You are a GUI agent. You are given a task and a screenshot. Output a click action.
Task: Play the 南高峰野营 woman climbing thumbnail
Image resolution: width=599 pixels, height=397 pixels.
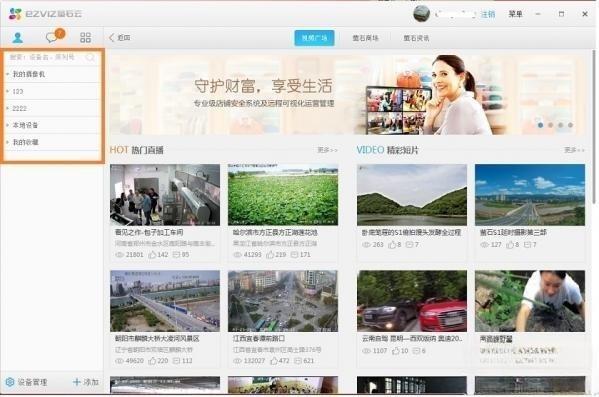pyautogui.click(x=530, y=301)
